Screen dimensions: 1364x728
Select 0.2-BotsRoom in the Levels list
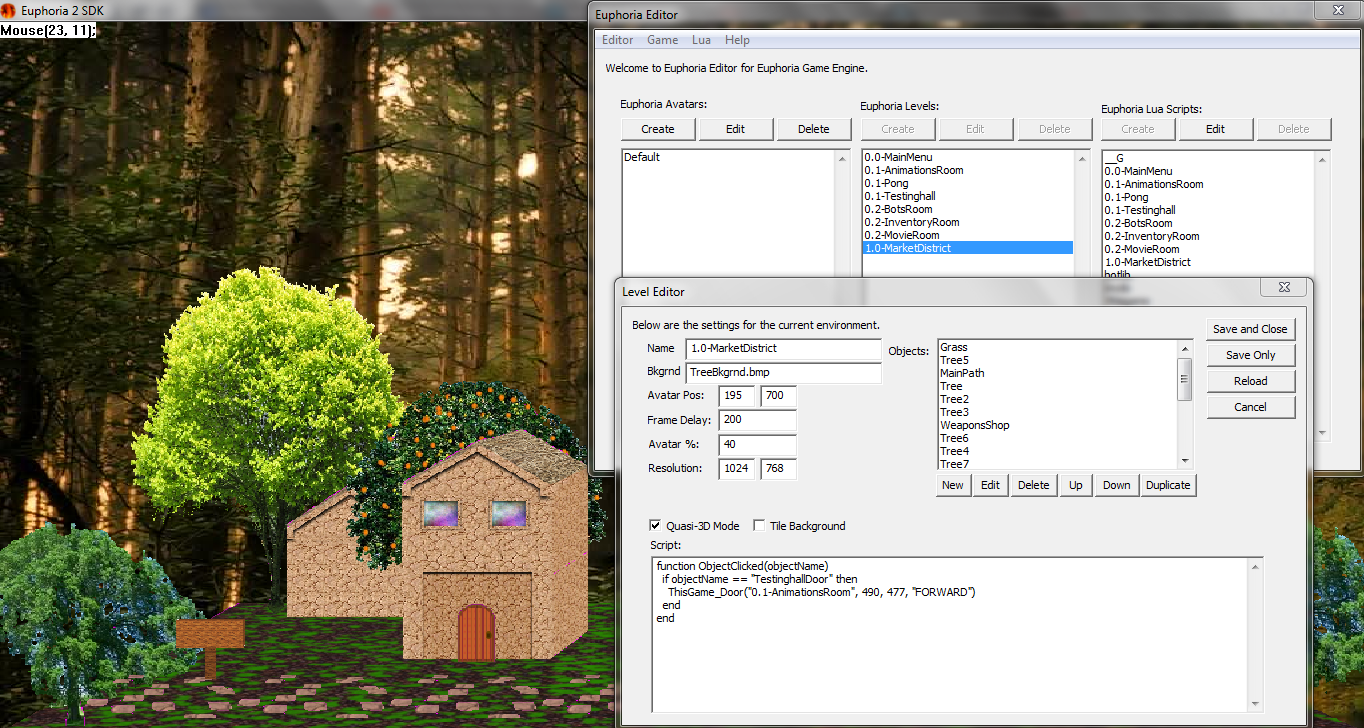pyautogui.click(x=968, y=209)
